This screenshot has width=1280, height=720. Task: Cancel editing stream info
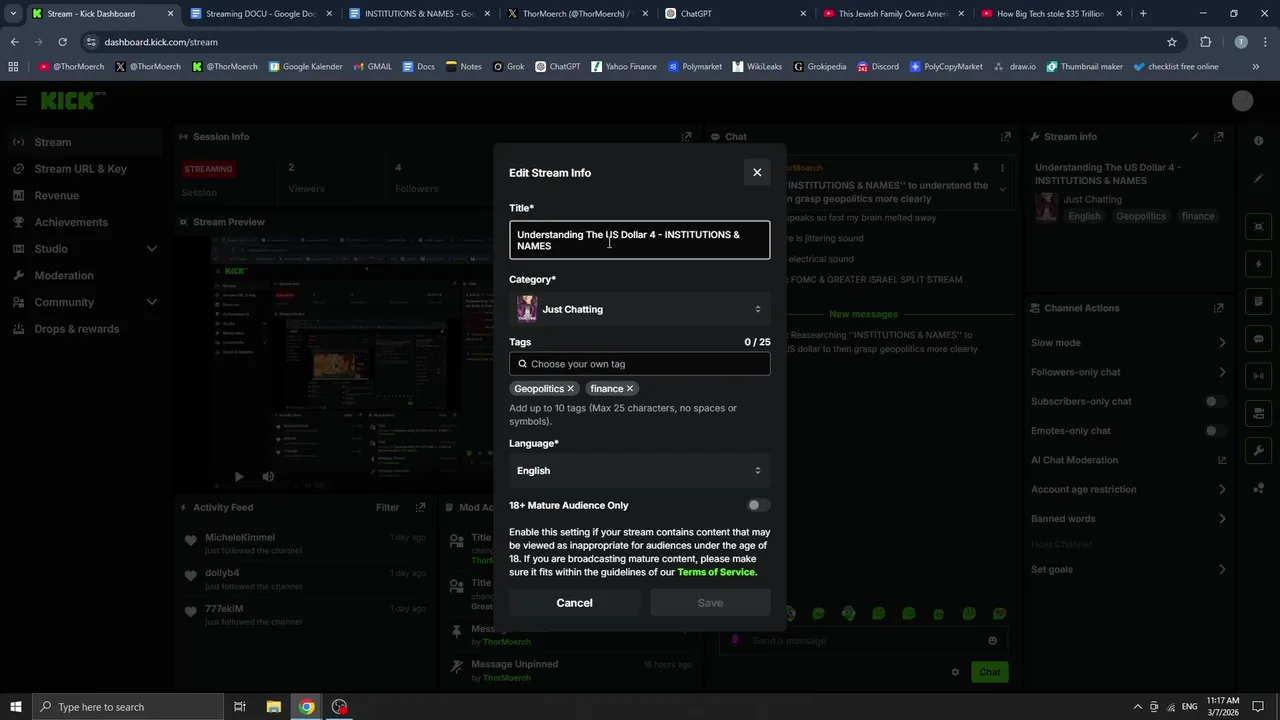(574, 603)
